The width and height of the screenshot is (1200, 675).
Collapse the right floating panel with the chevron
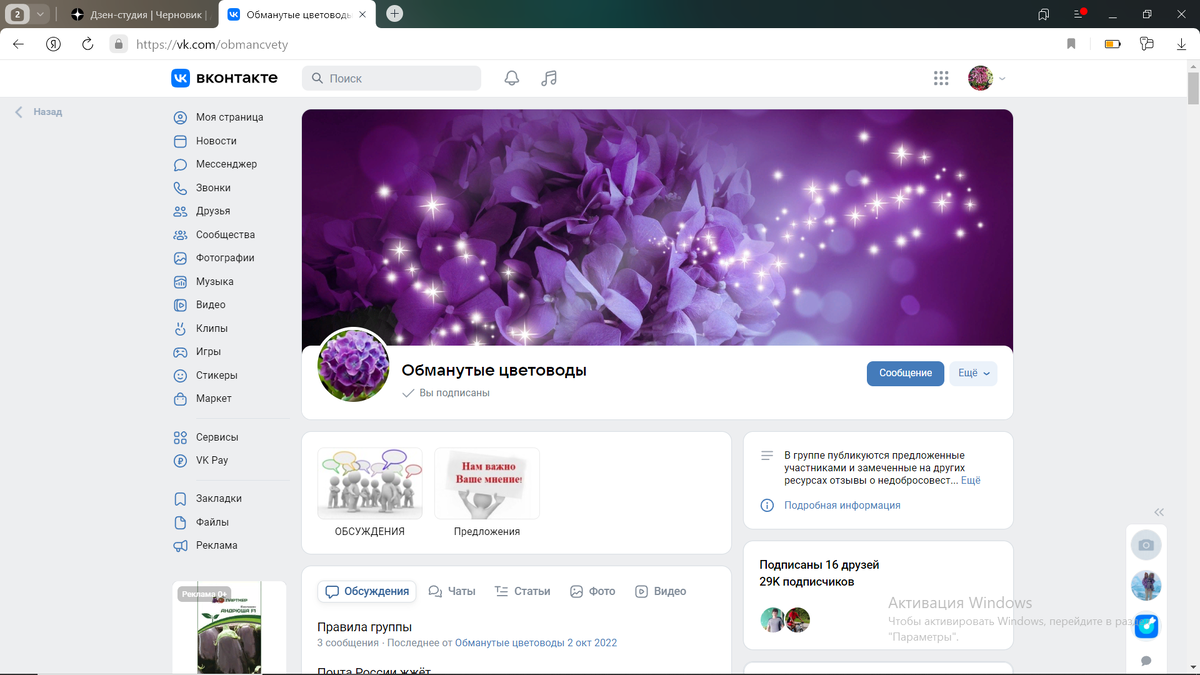pos(1159,511)
